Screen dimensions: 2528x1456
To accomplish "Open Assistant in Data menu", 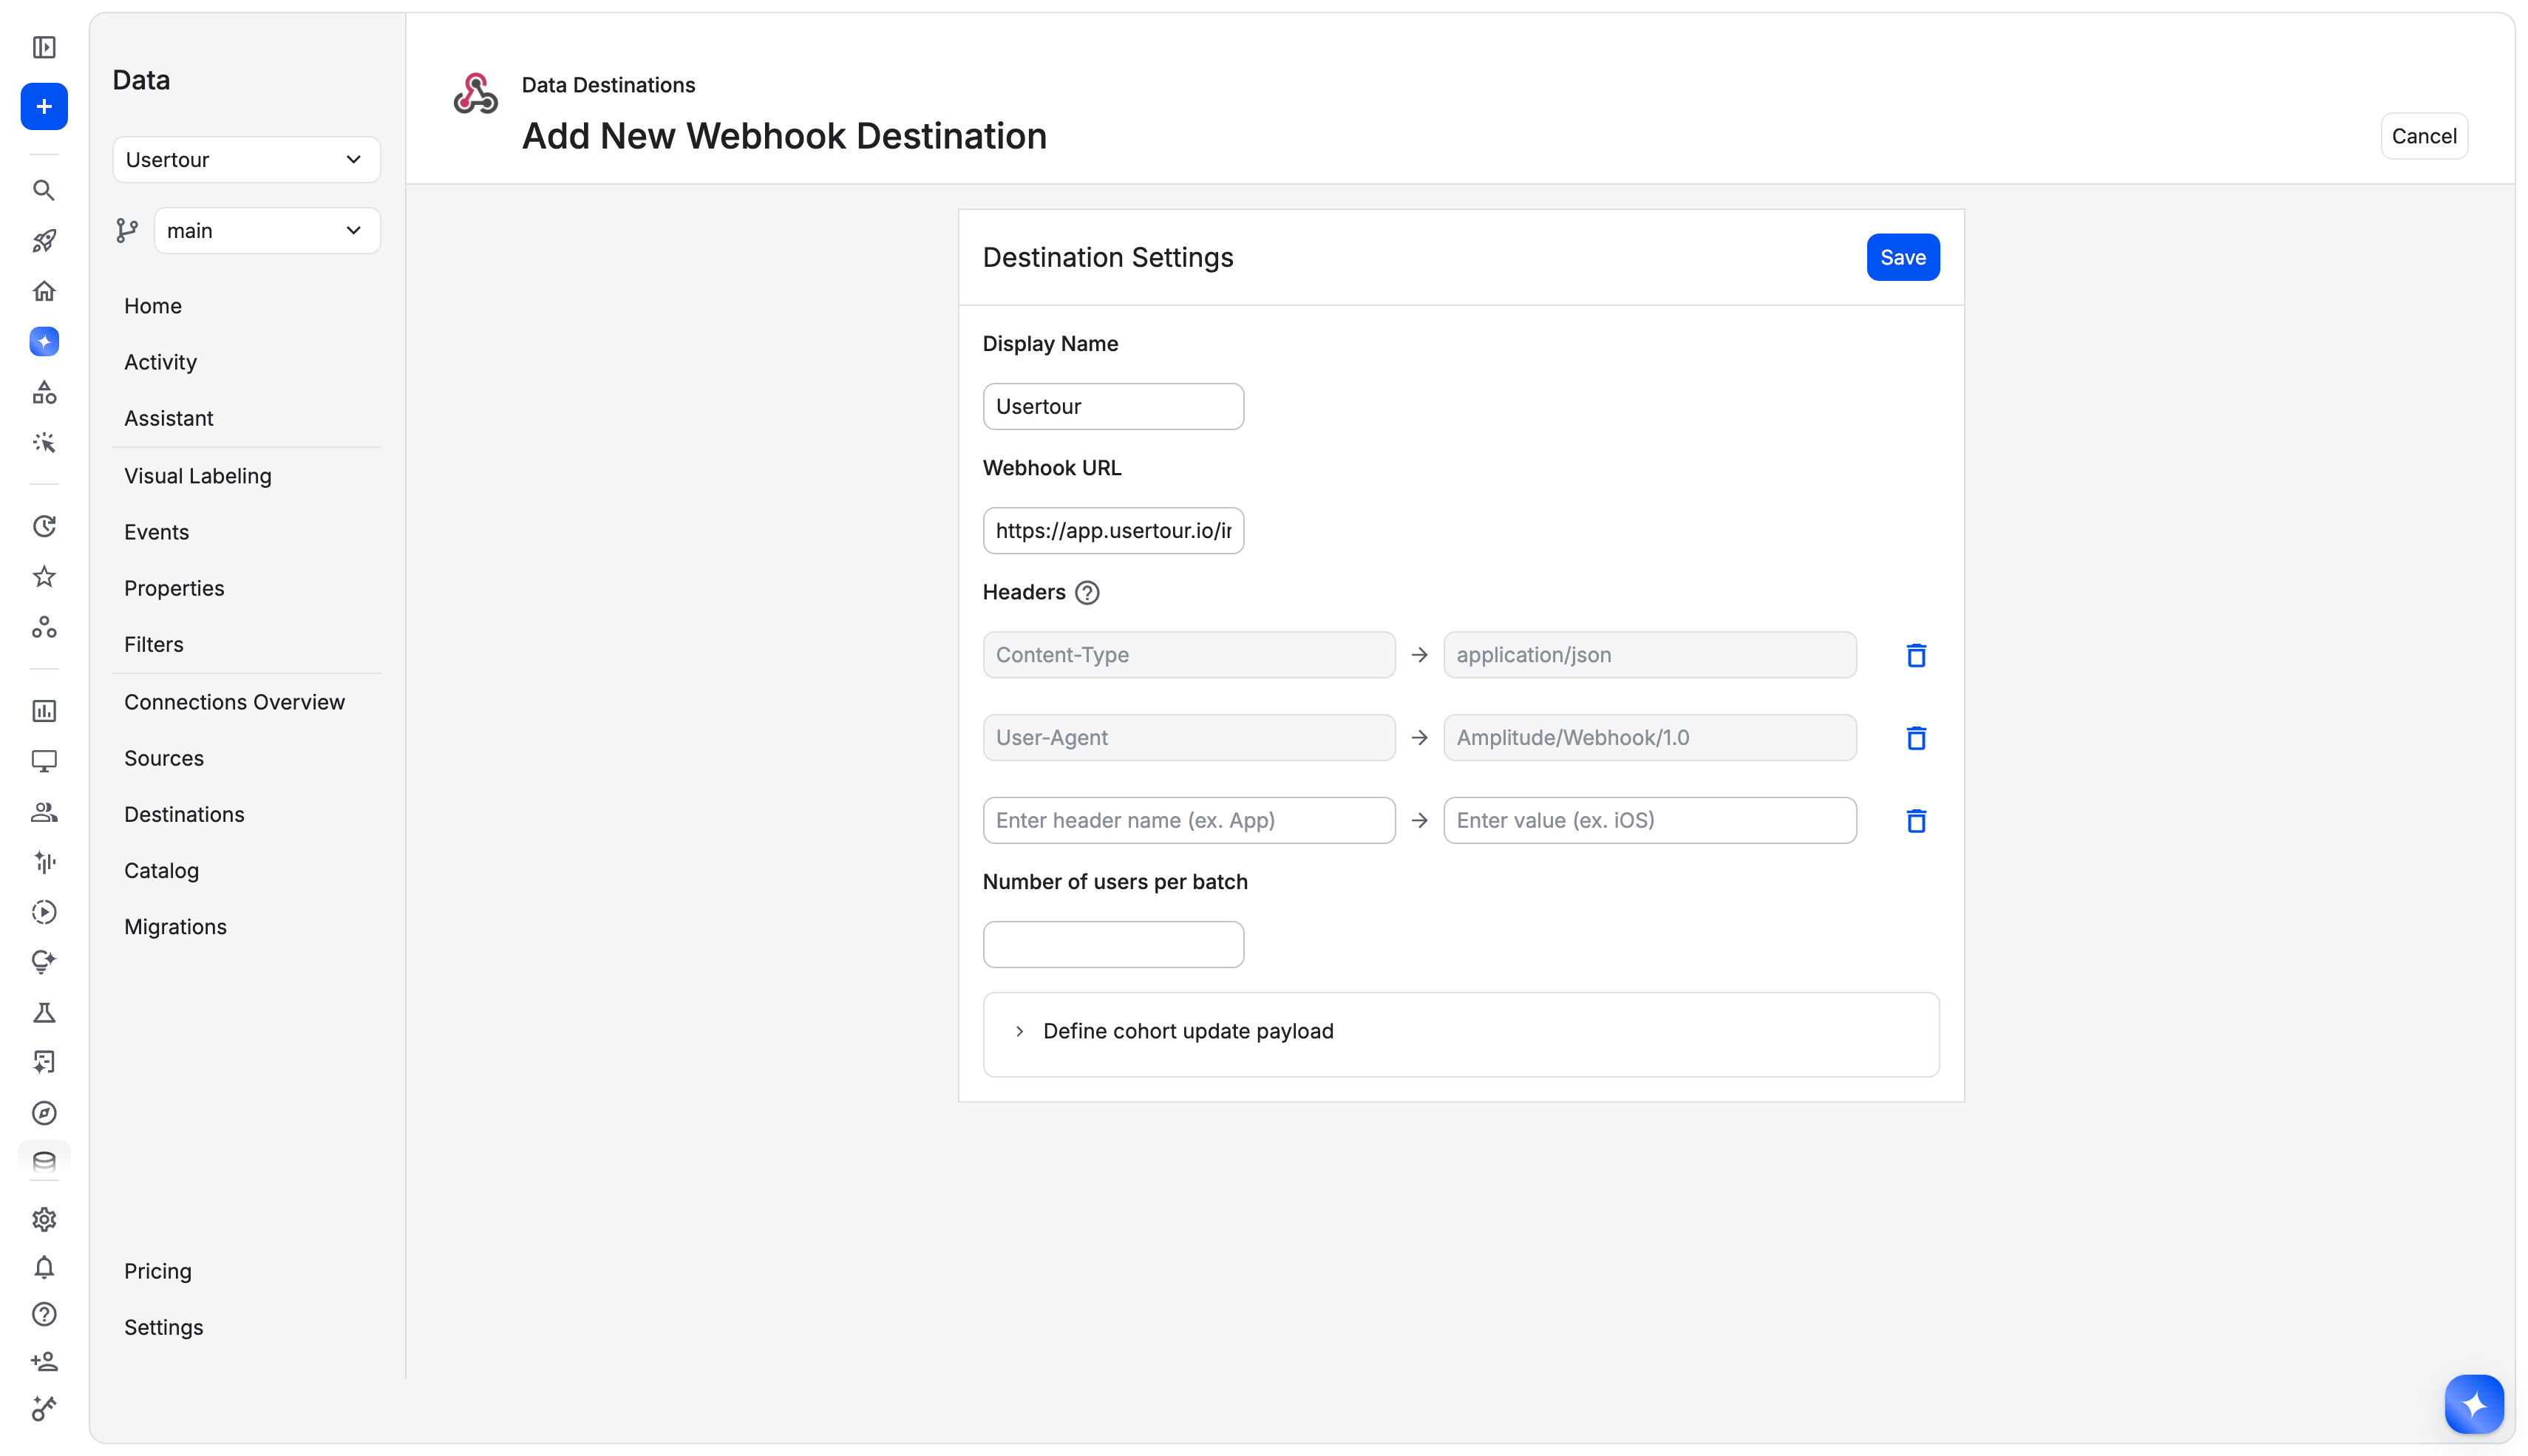I will (169, 418).
